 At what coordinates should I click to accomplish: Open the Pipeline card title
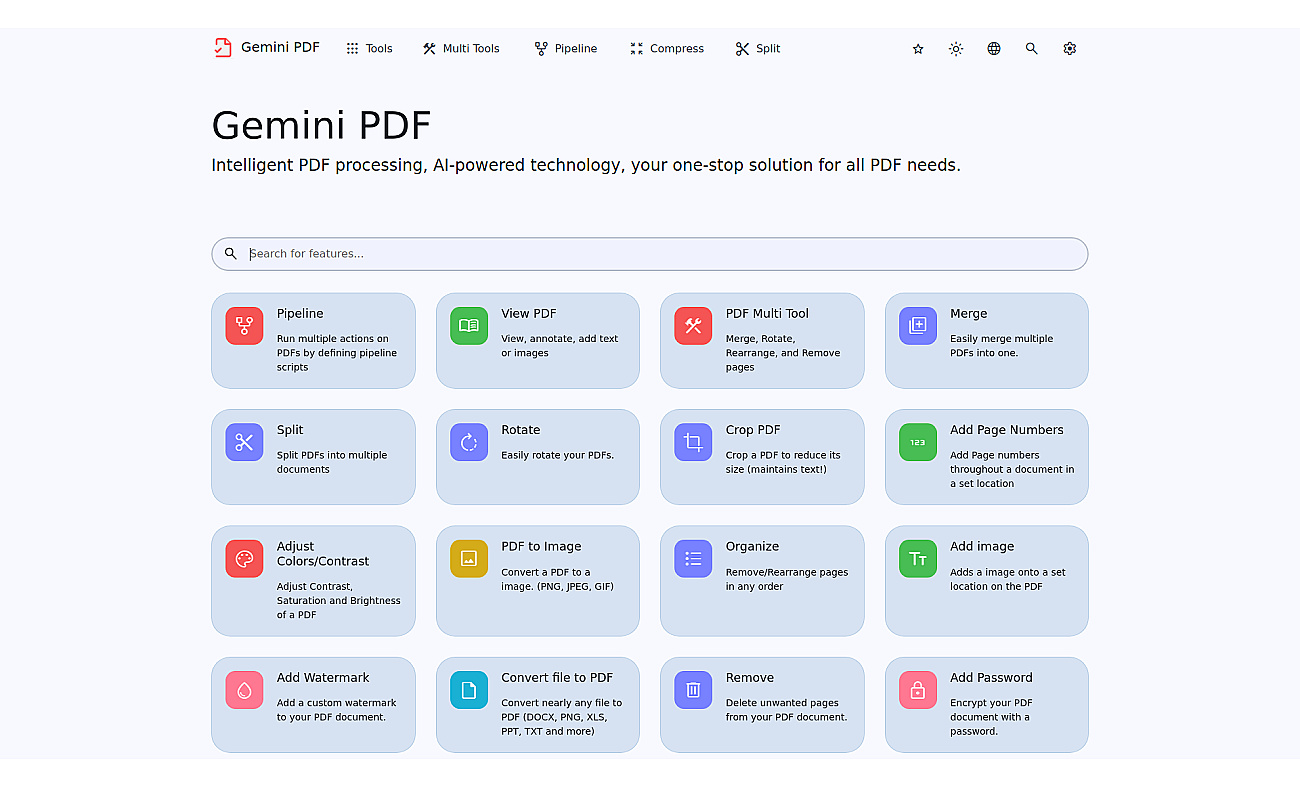(300, 314)
